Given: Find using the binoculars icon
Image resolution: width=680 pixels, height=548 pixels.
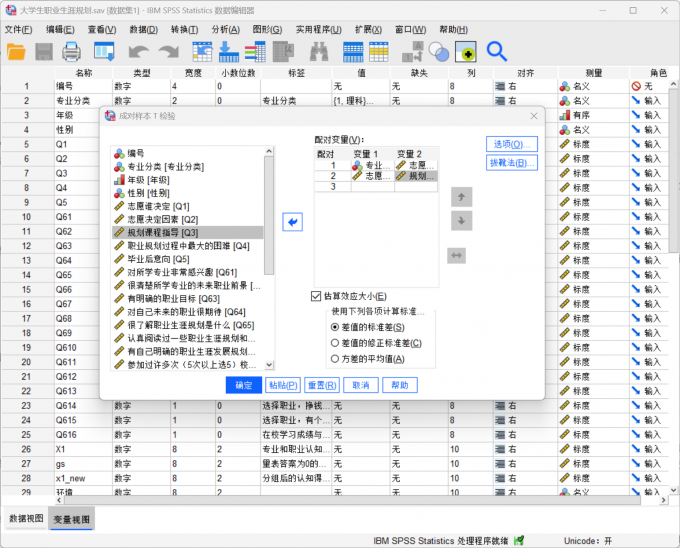Looking at the screenshot, I should click(319, 52).
